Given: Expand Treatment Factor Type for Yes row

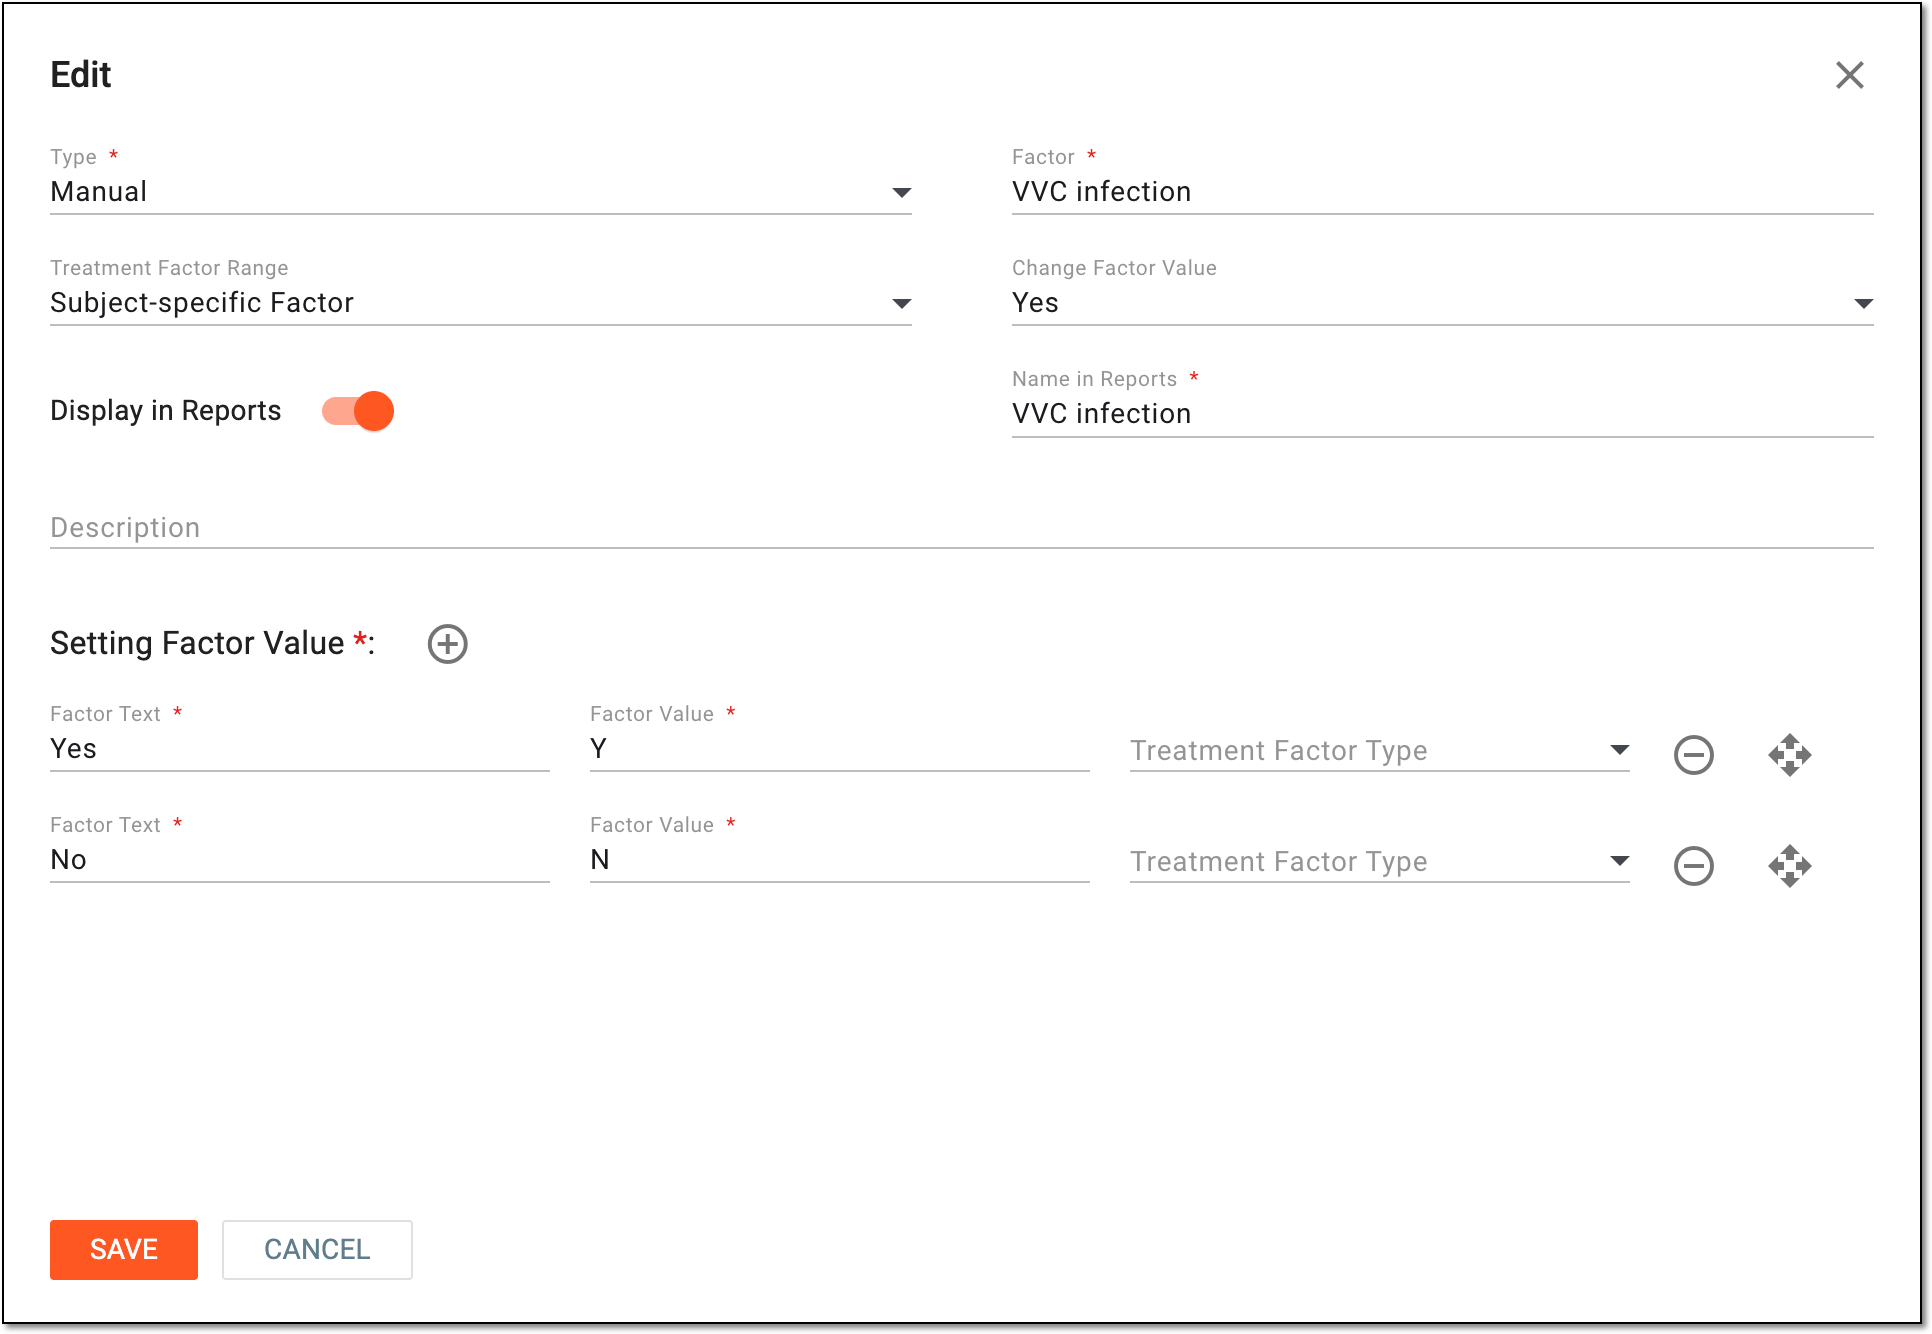Looking at the screenshot, I should tap(1379, 751).
